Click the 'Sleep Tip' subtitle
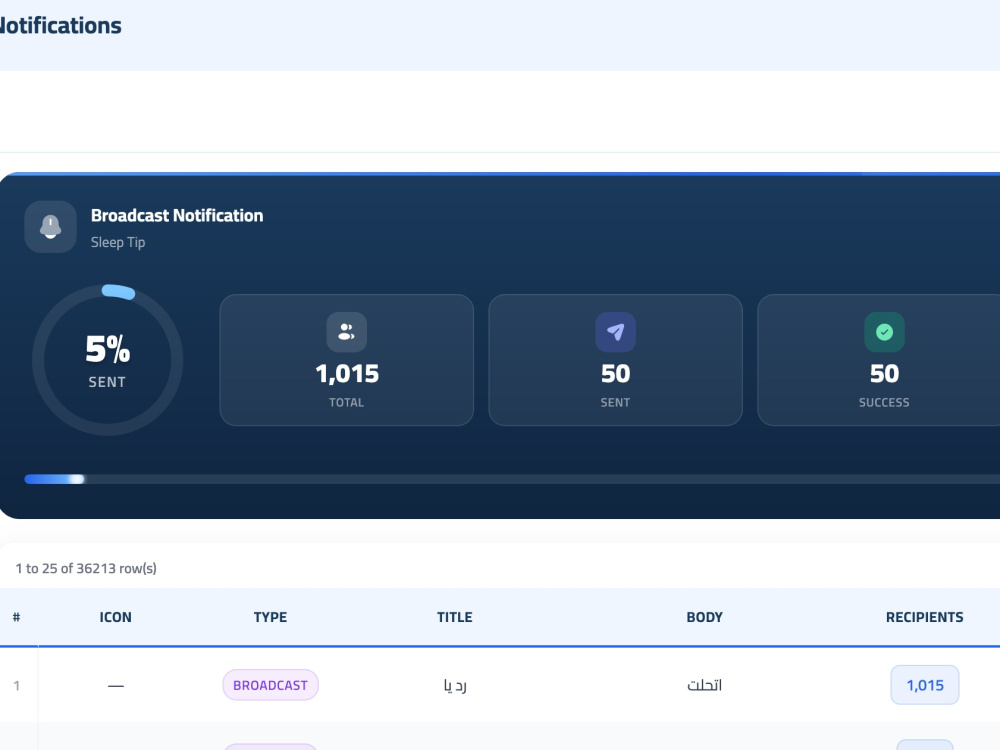The image size is (1000, 750). (x=118, y=242)
